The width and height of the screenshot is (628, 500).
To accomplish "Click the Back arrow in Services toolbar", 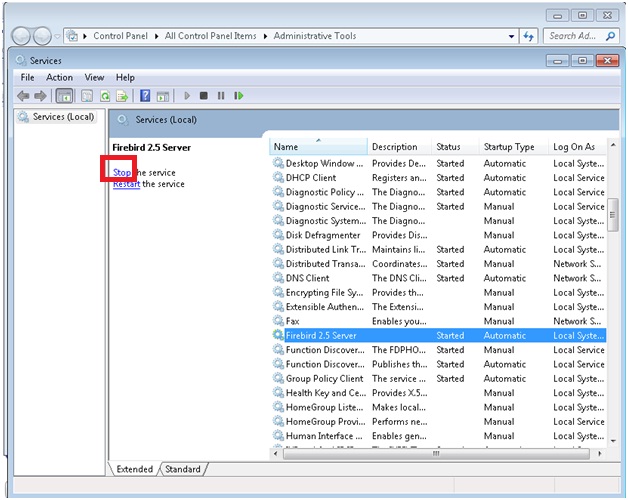I will 23,96.
